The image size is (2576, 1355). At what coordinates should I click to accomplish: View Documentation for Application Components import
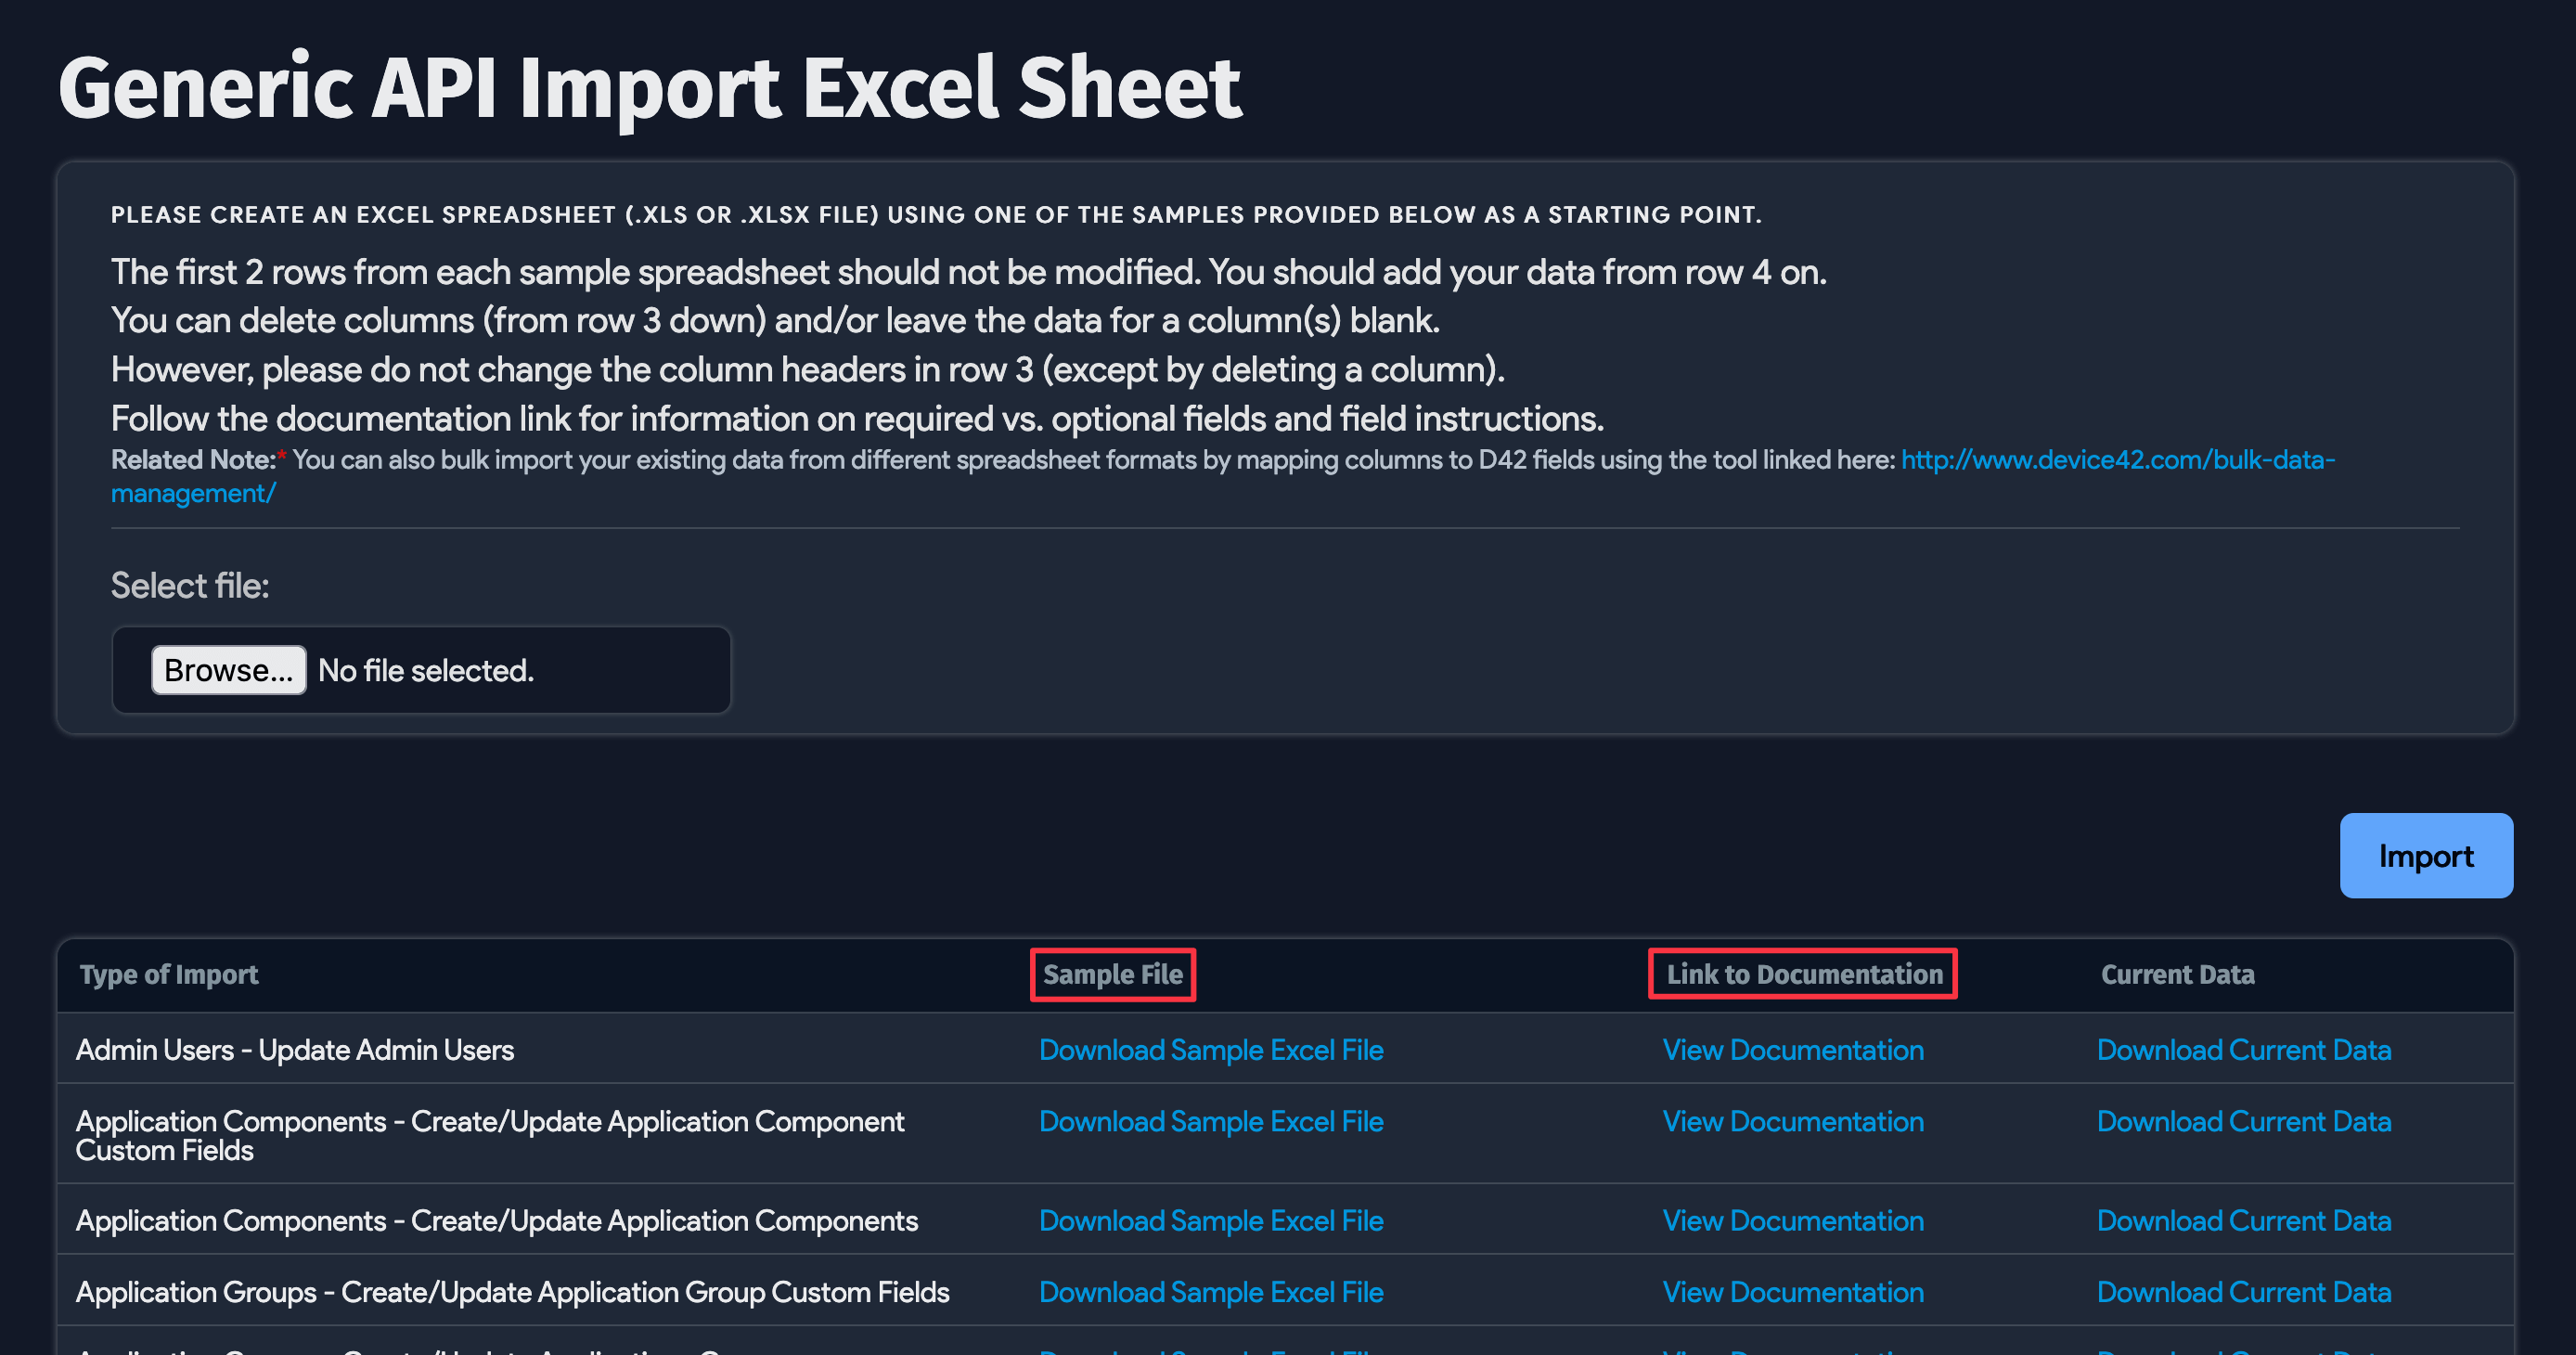tap(1792, 1221)
